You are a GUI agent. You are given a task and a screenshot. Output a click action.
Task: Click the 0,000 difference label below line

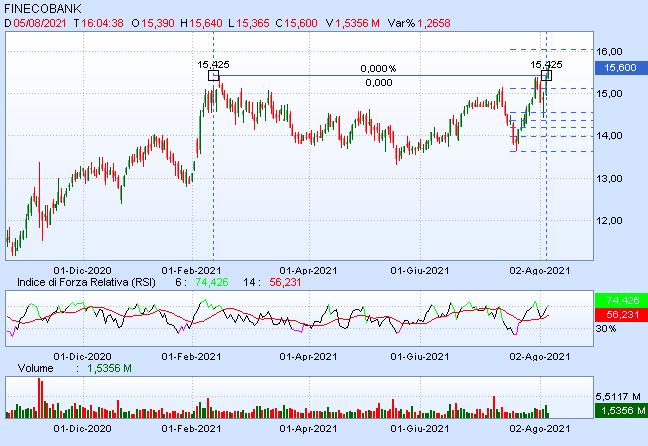(x=379, y=83)
